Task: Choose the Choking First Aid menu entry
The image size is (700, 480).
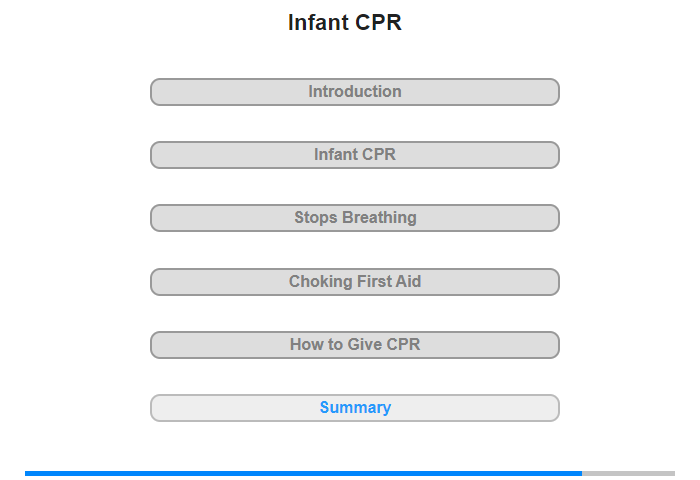Action: (355, 282)
